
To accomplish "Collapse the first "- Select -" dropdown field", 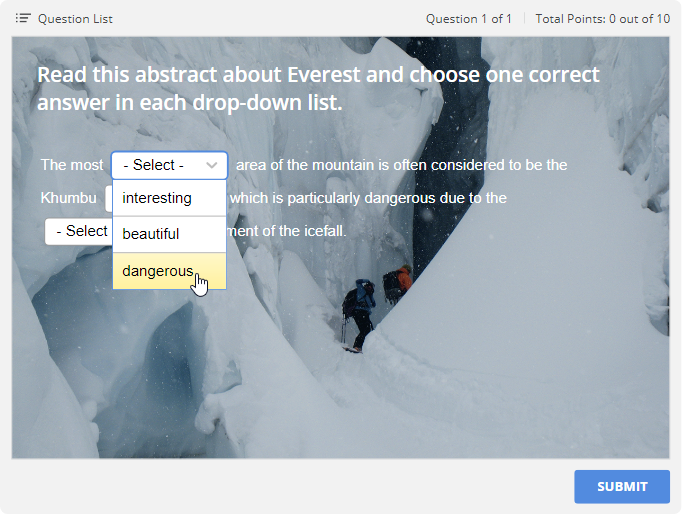I will coord(160,165).
